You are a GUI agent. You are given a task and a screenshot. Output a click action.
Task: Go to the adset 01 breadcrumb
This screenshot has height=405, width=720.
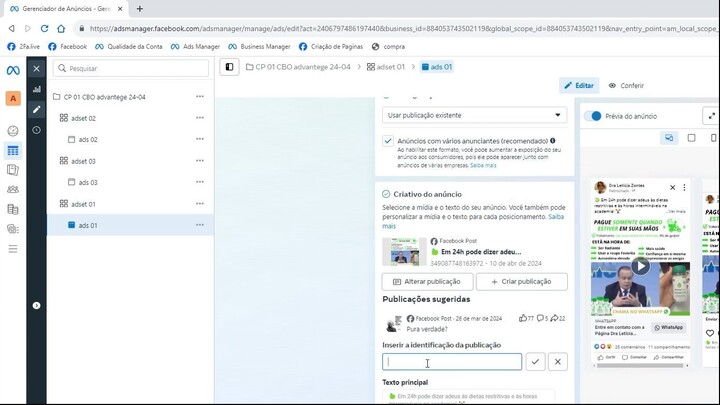[386, 67]
